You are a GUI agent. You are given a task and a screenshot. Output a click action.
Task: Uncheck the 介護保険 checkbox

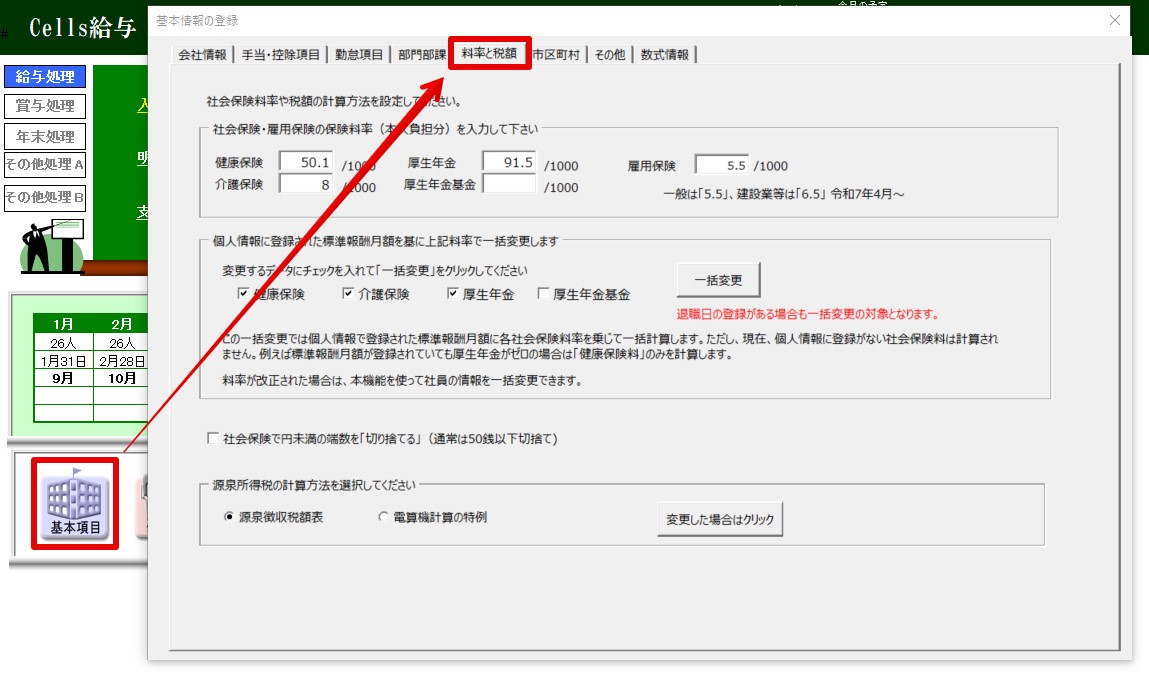[348, 294]
